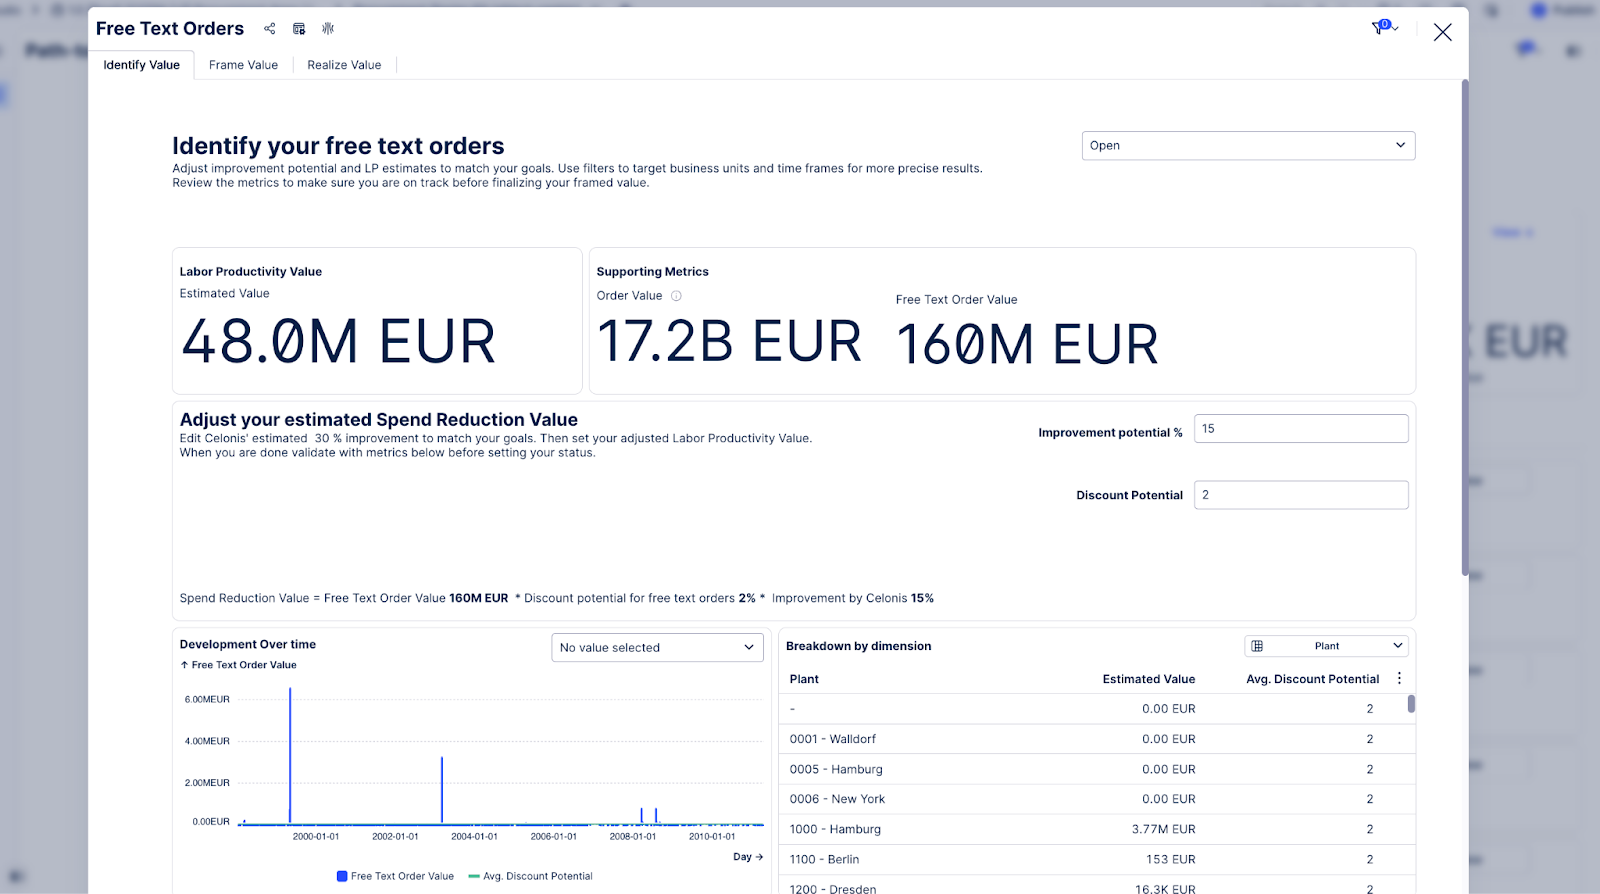This screenshot has width=1600, height=894.
Task: Click the table icon in the Plant selector
Action: coord(1258,646)
